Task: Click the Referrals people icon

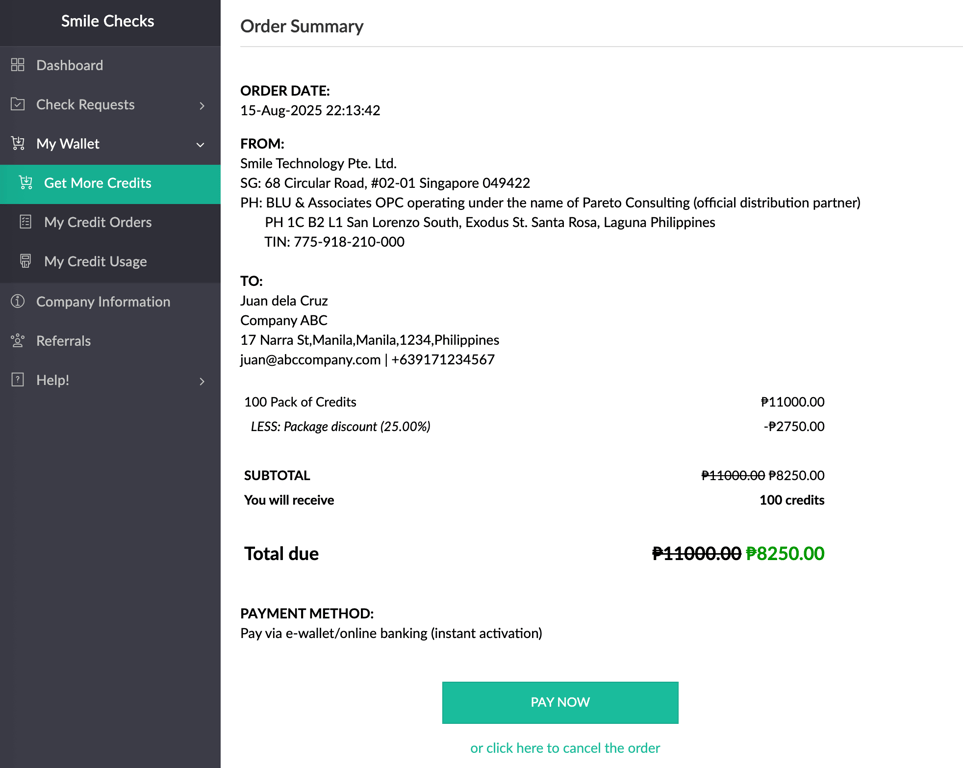Action: tap(18, 341)
